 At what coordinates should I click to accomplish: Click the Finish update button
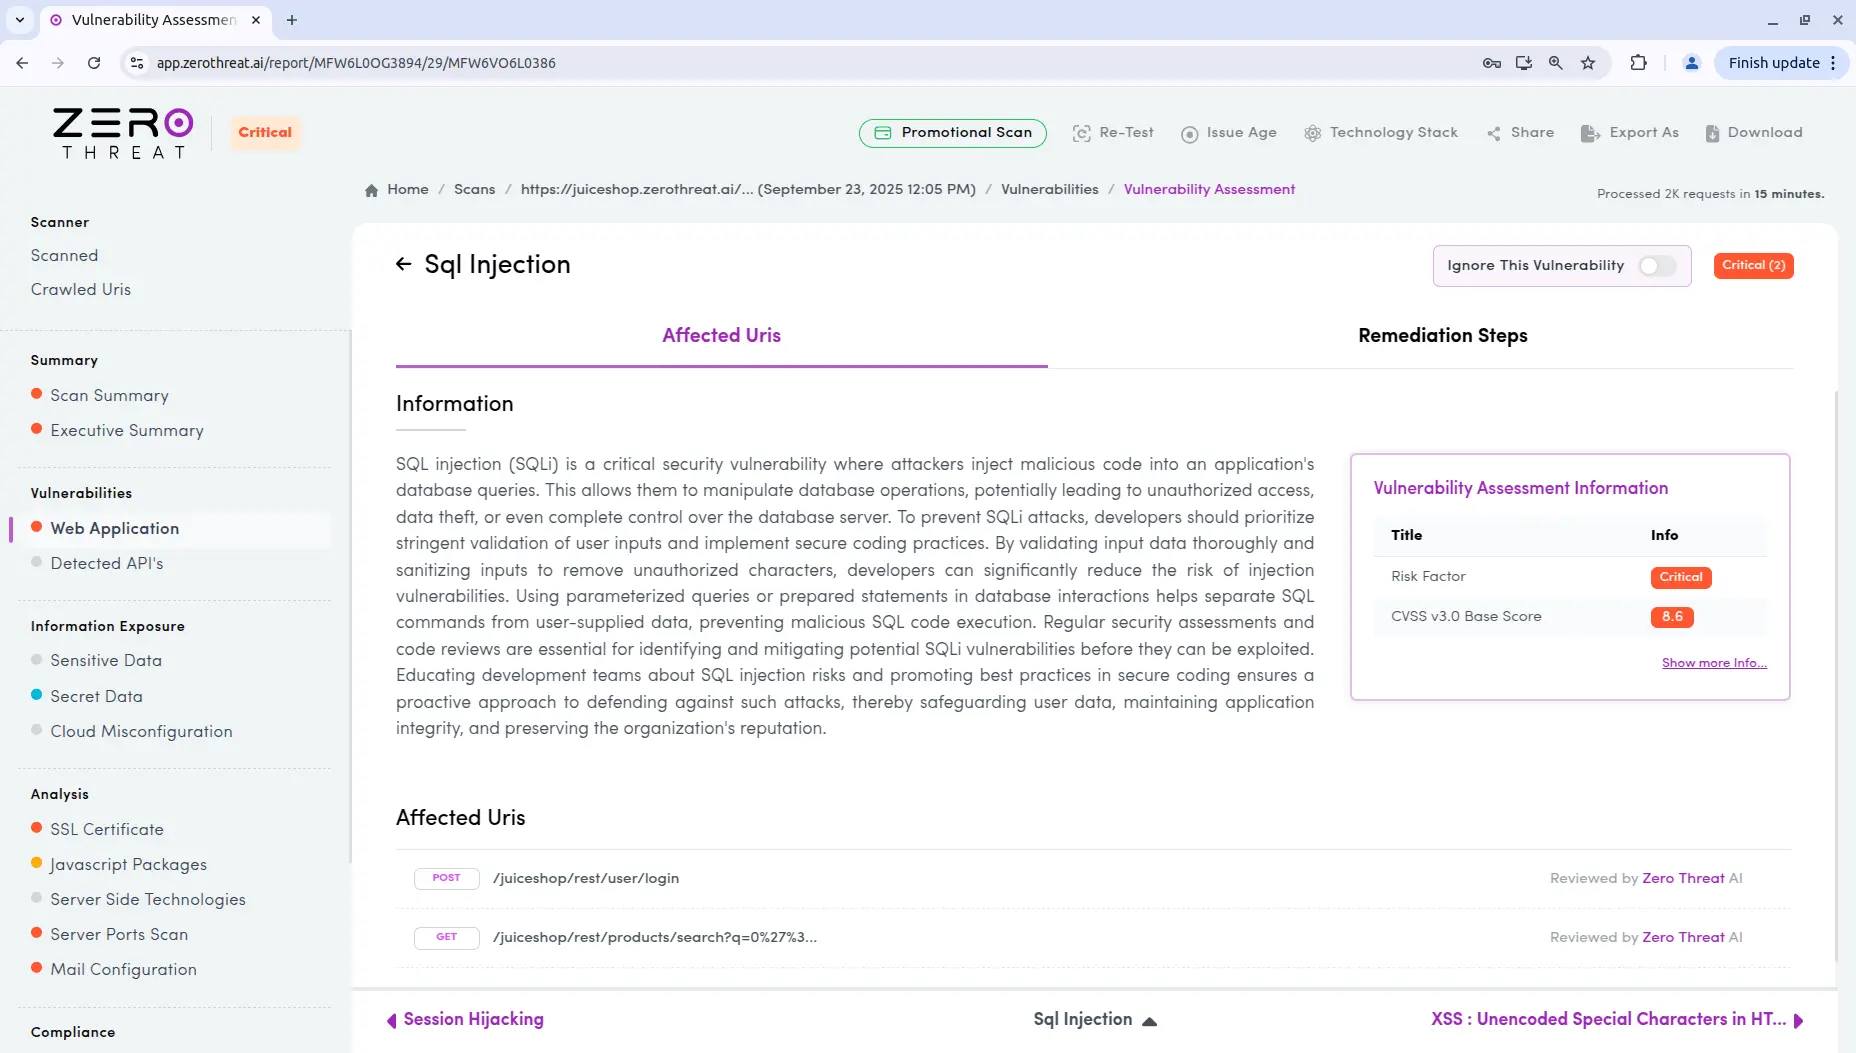(1774, 63)
